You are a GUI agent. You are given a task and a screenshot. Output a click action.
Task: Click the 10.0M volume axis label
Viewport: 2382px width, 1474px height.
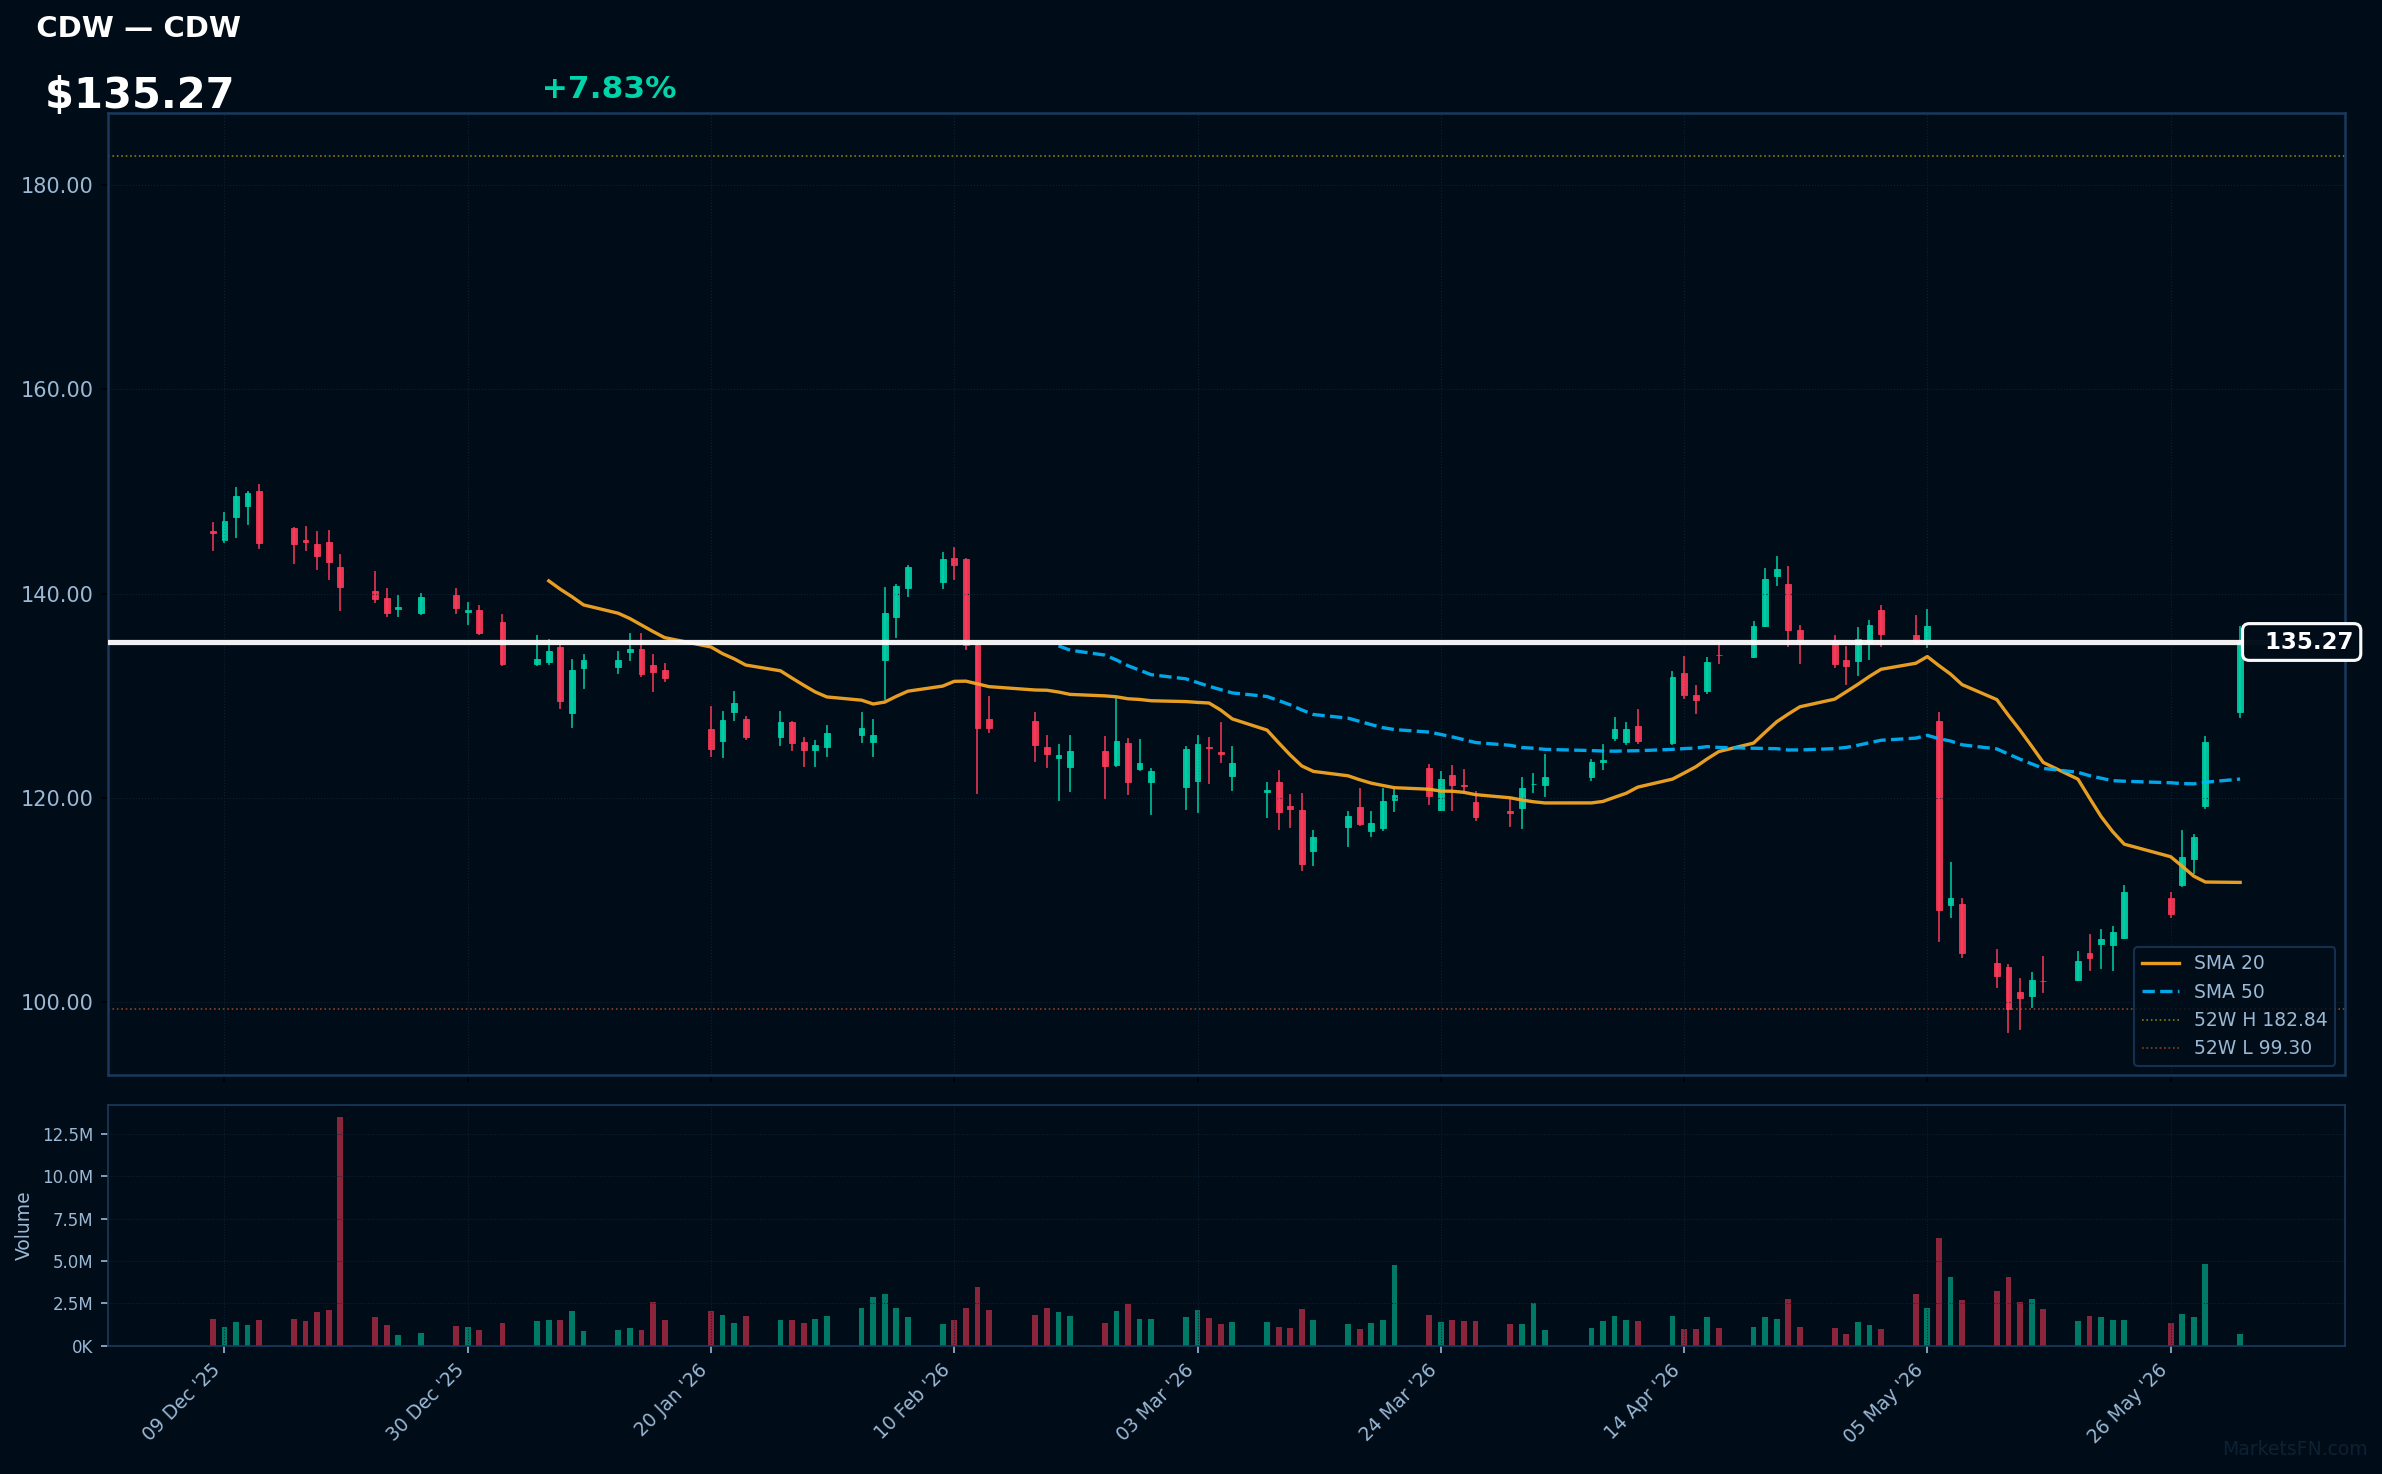[x=68, y=1177]
